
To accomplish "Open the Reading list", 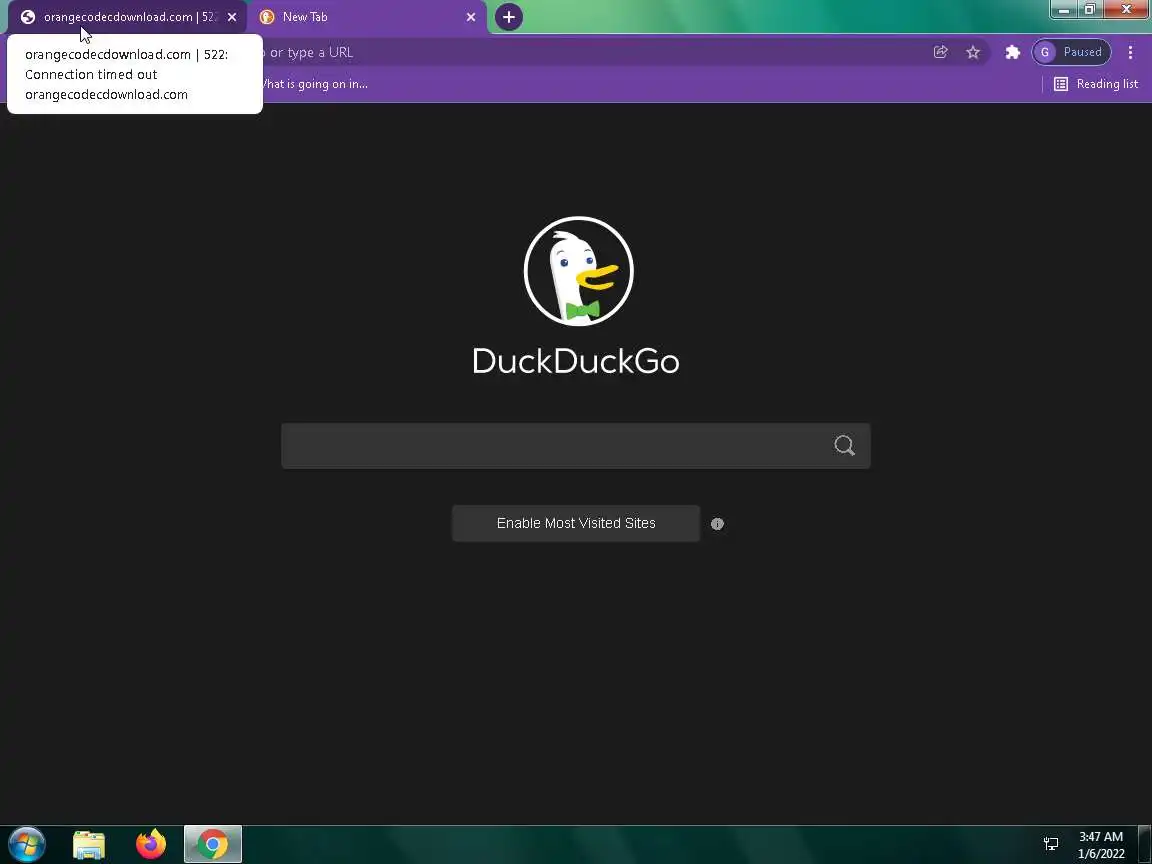I will 1095,84.
